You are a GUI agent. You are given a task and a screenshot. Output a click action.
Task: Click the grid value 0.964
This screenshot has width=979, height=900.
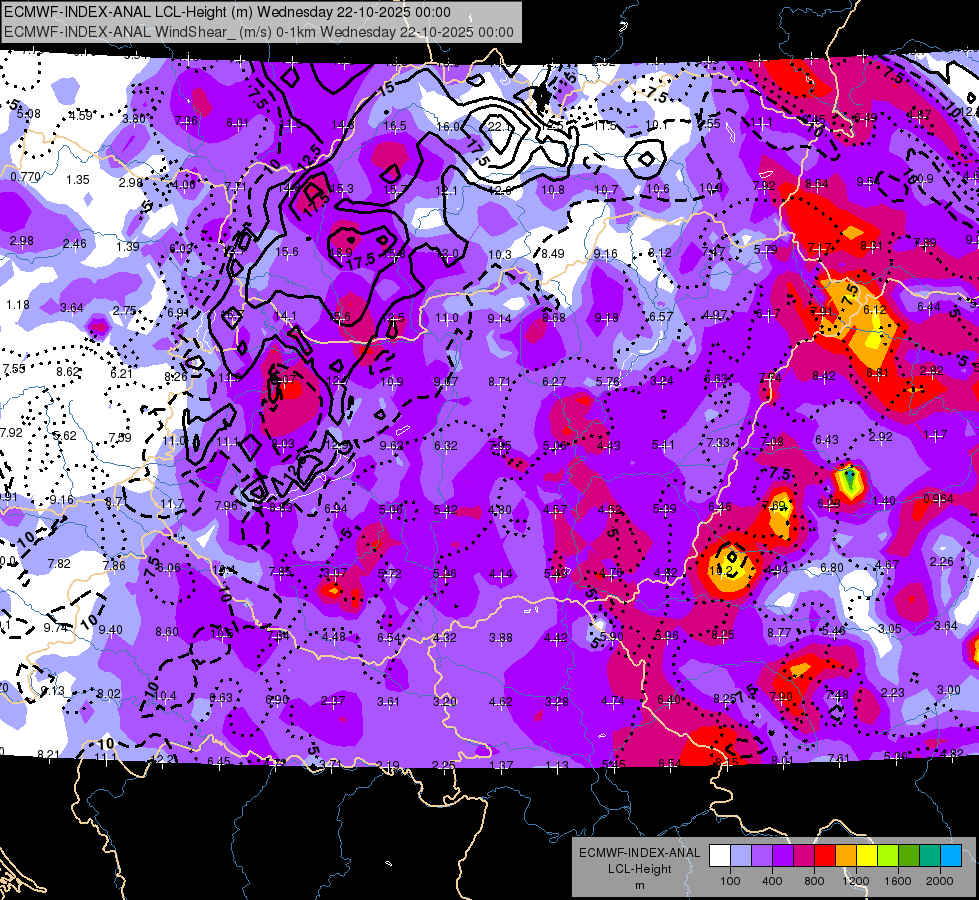point(938,498)
